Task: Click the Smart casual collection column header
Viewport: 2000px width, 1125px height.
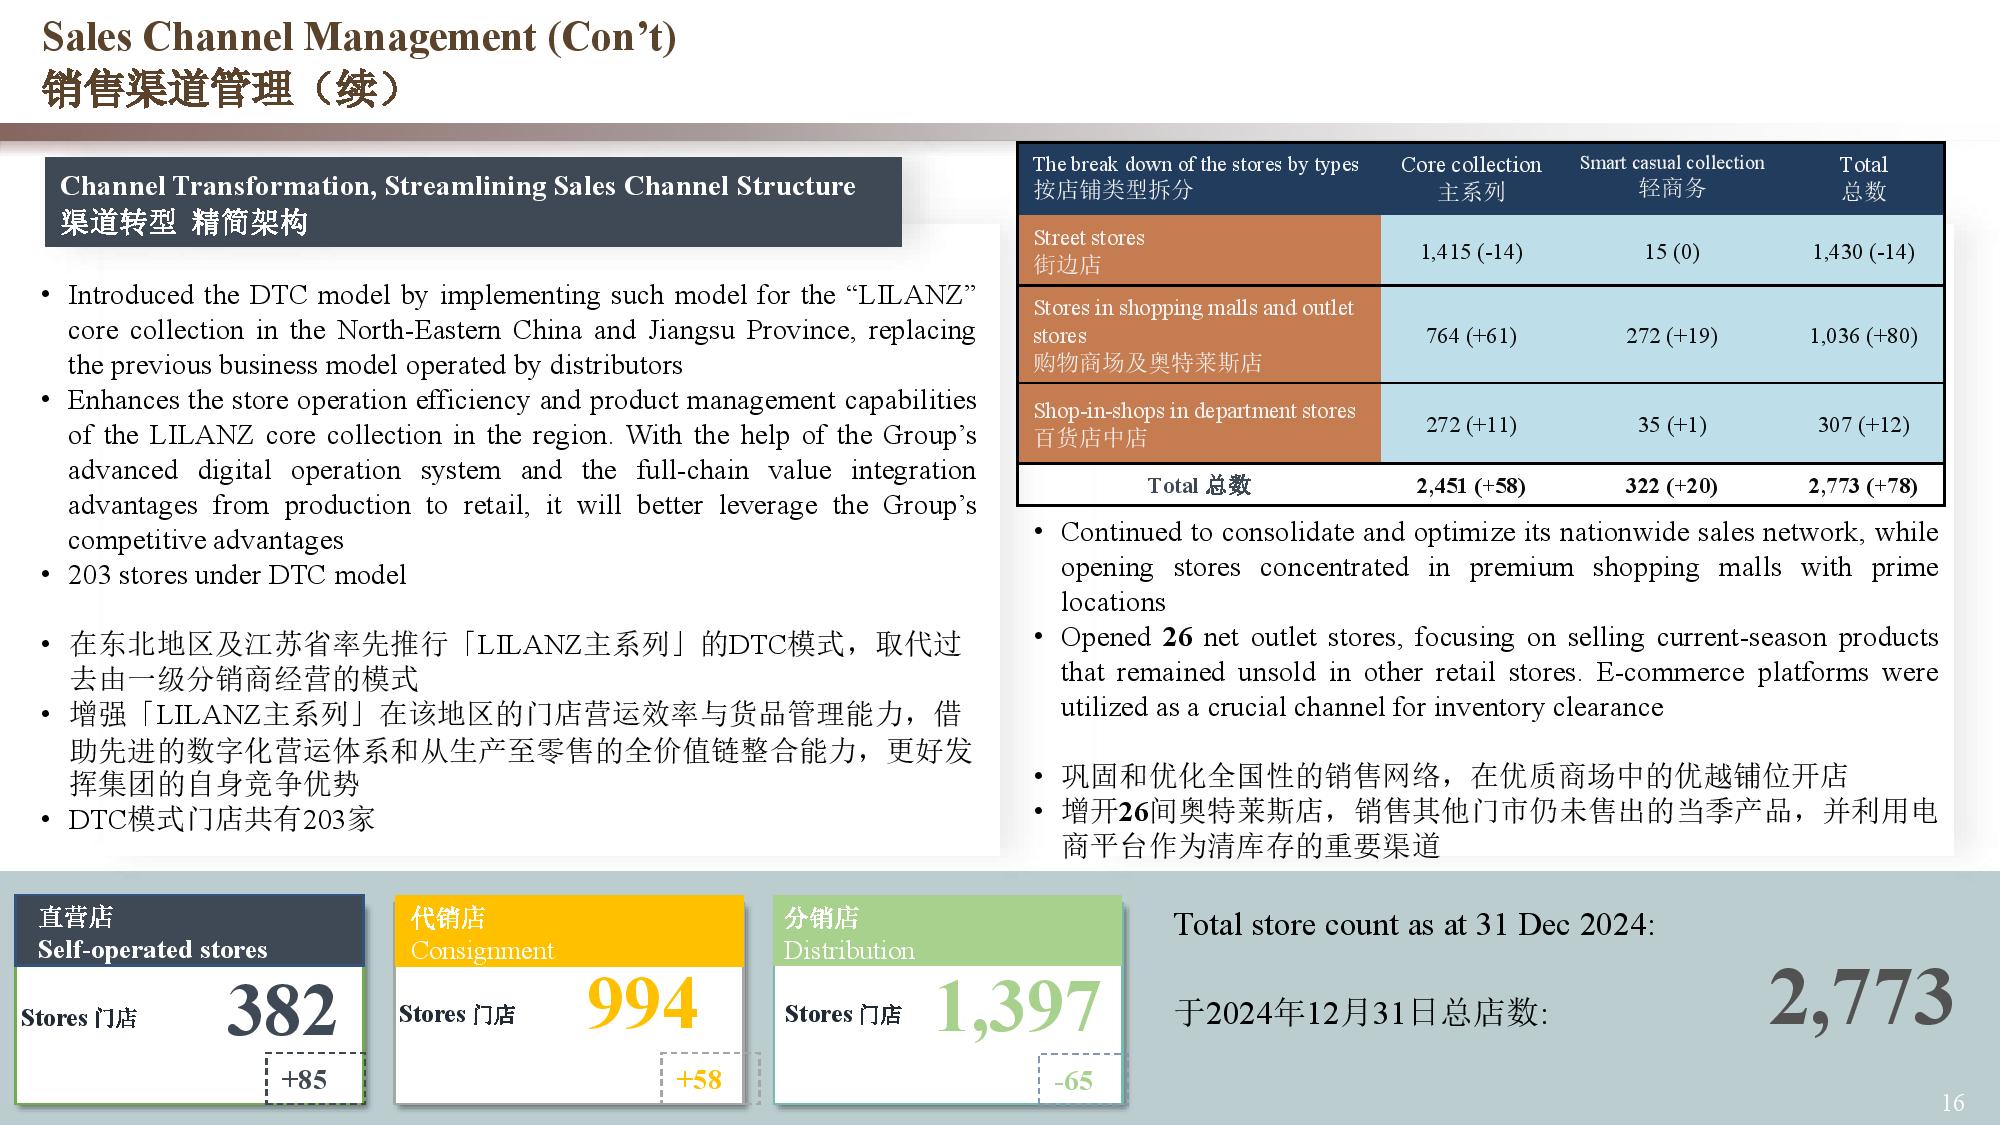Action: 1671,176
